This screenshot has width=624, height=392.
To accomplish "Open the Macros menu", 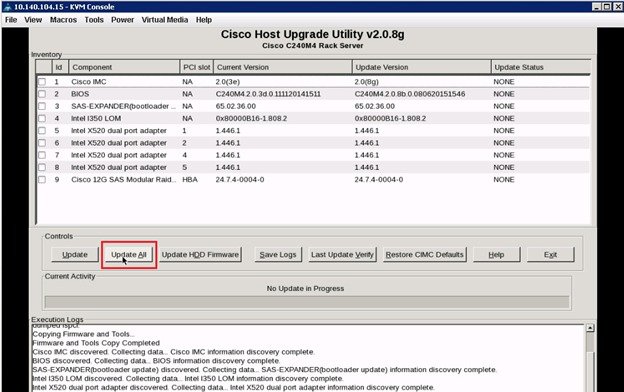I will (x=63, y=20).
